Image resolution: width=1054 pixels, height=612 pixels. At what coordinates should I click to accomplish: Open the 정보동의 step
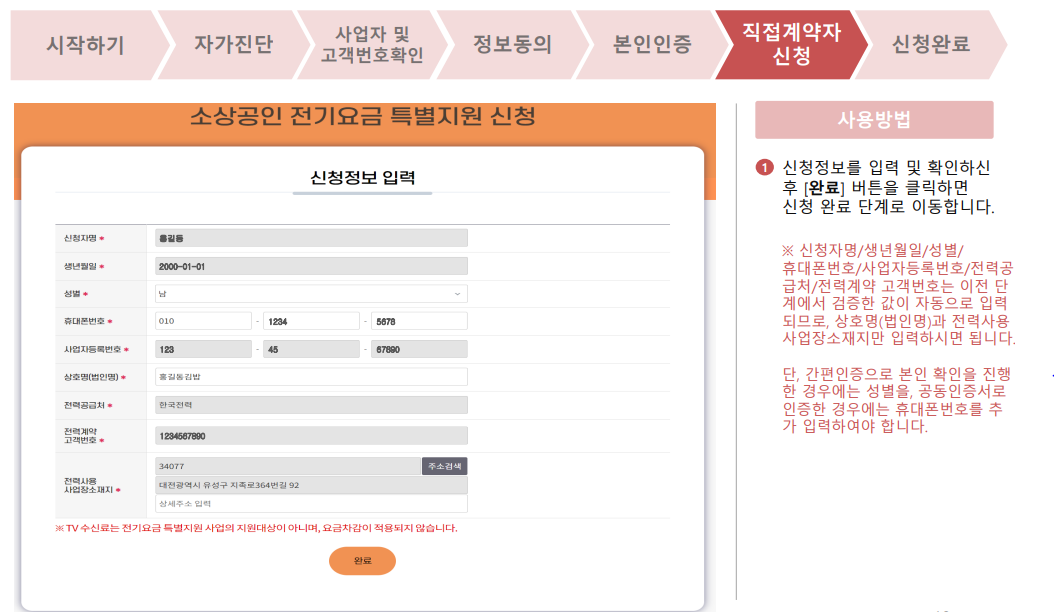[513, 45]
